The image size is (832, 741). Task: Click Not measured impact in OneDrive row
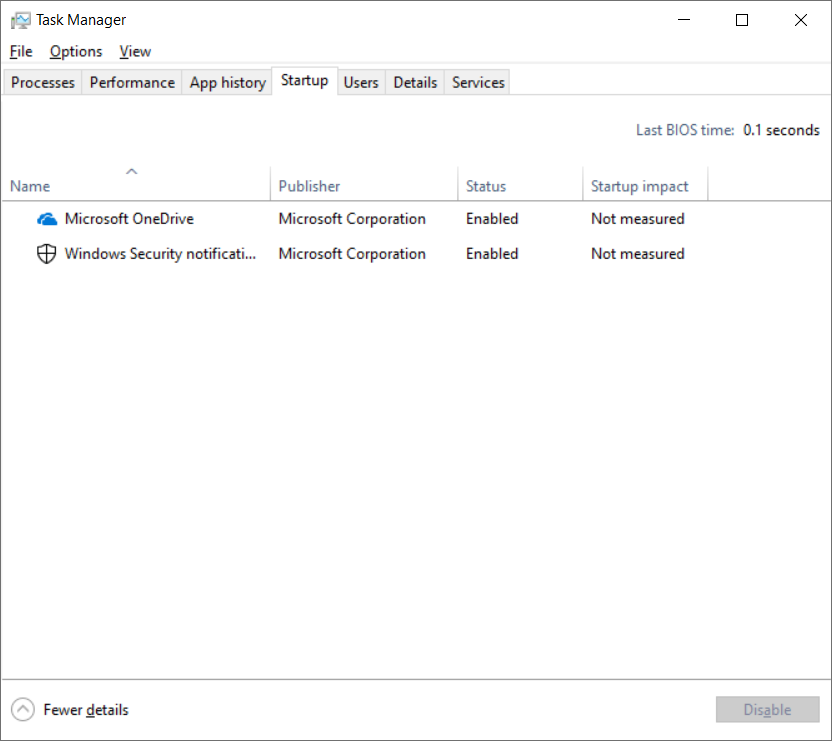pos(638,219)
